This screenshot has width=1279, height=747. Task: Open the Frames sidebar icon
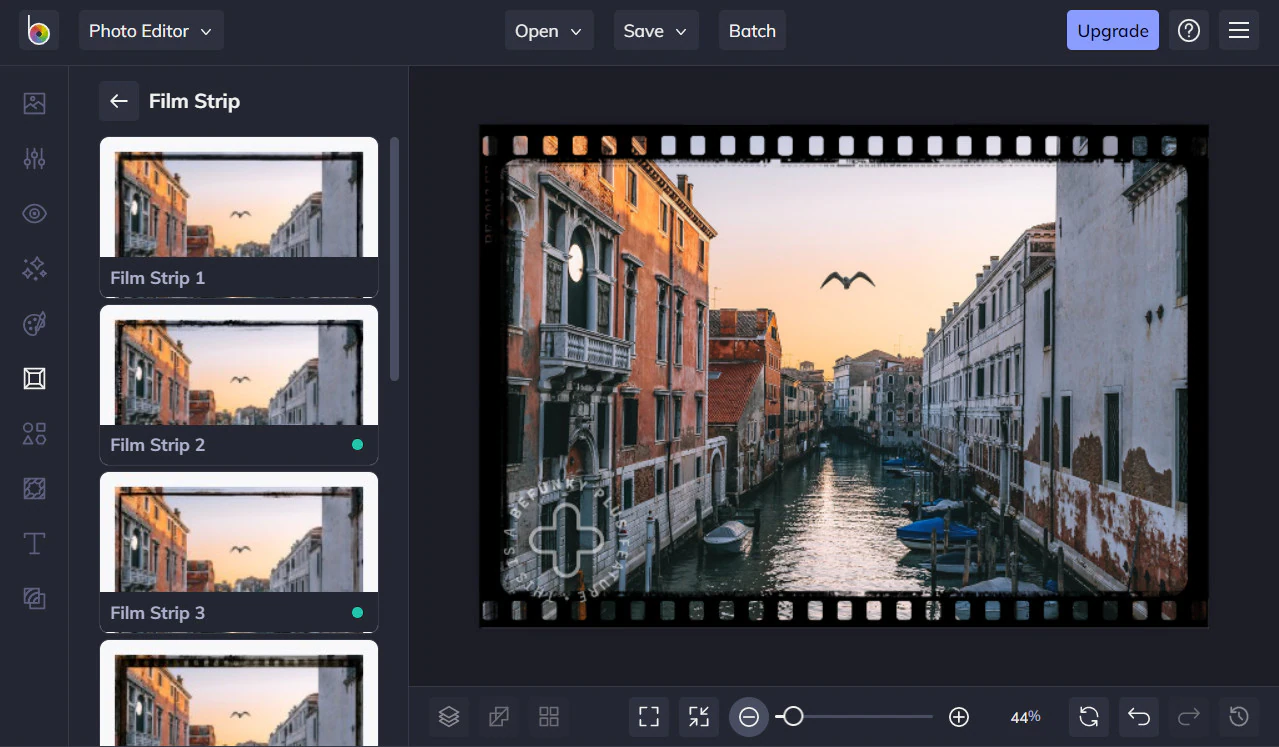35,378
